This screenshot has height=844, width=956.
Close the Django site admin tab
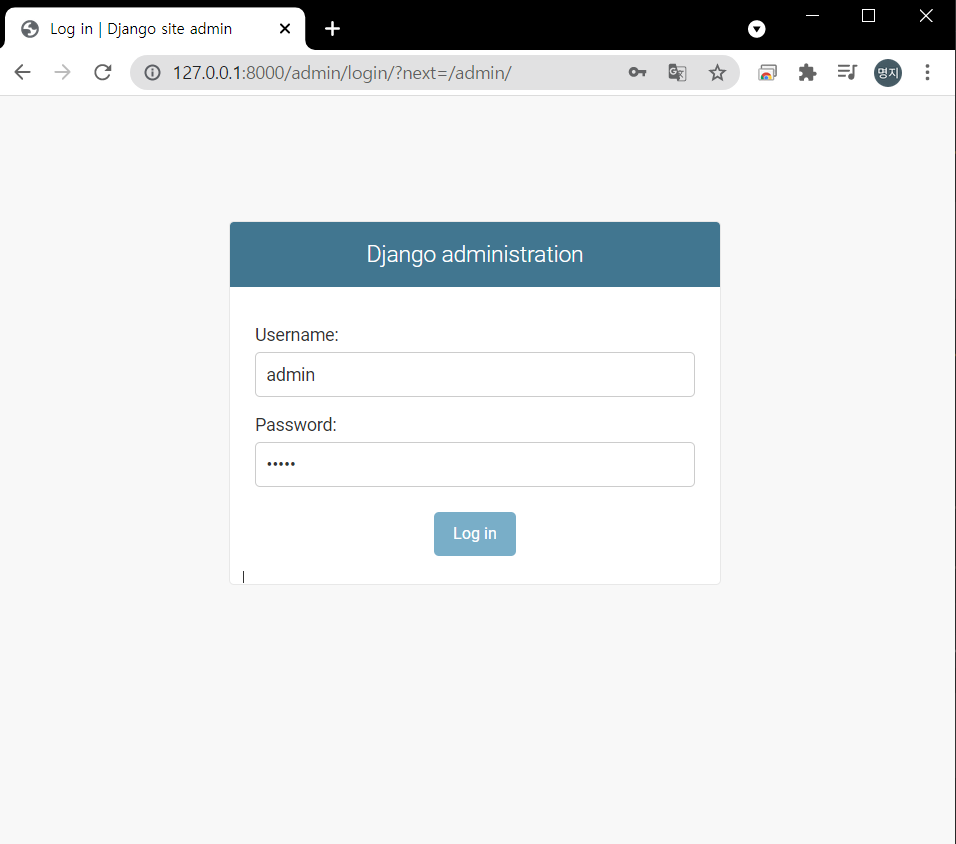285,29
